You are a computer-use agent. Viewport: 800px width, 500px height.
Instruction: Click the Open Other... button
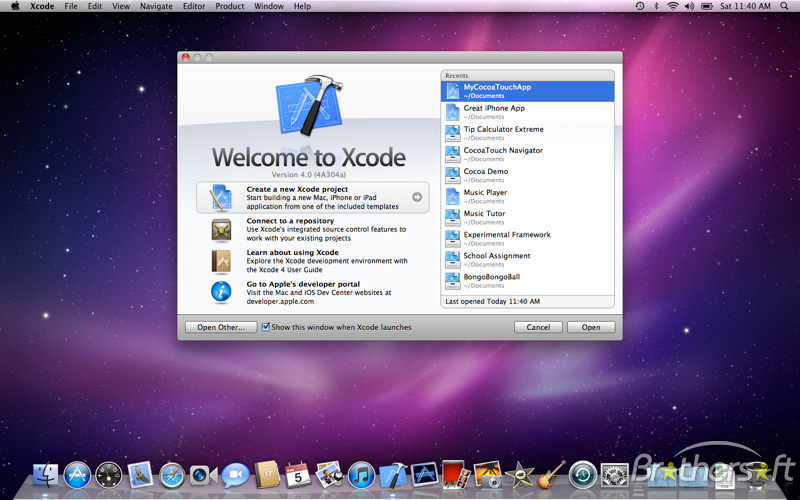click(220, 327)
